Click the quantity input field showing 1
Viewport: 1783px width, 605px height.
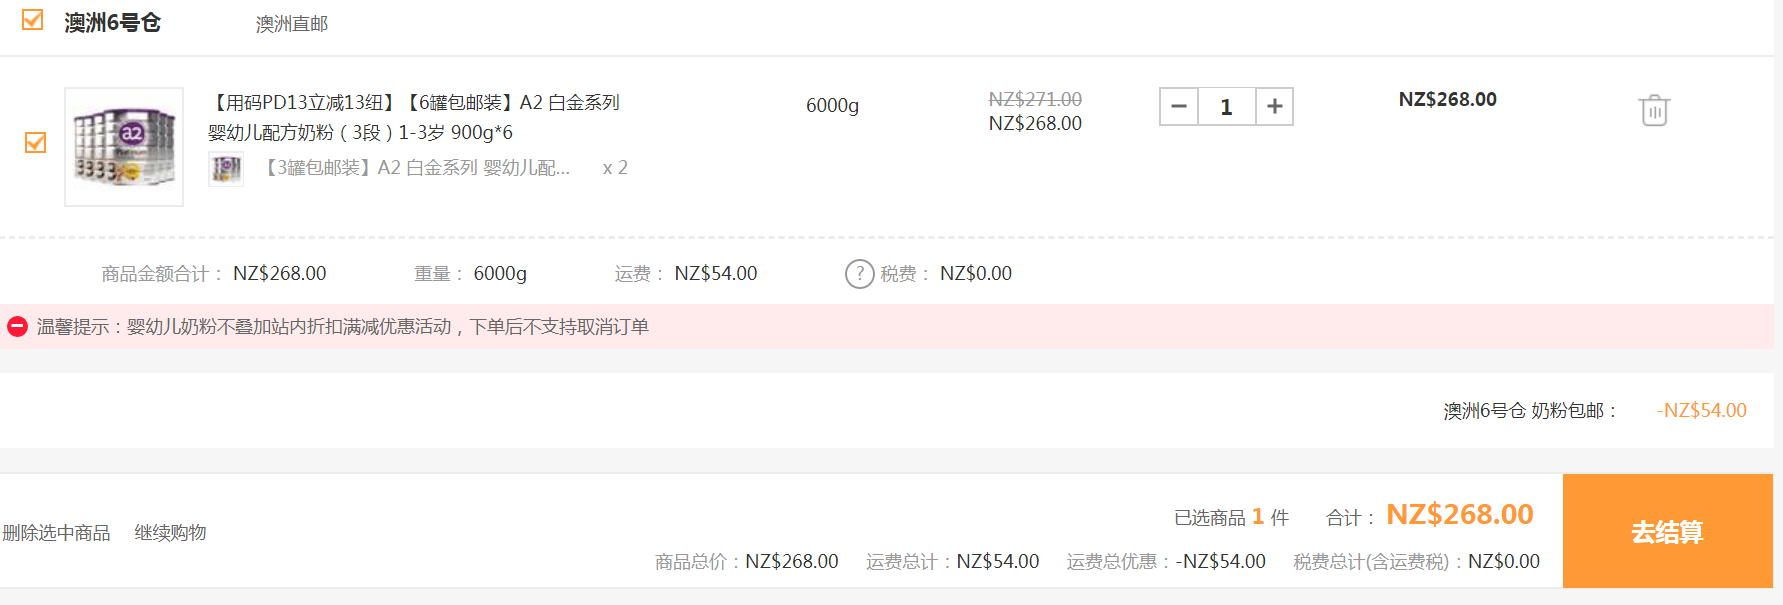pos(1226,107)
